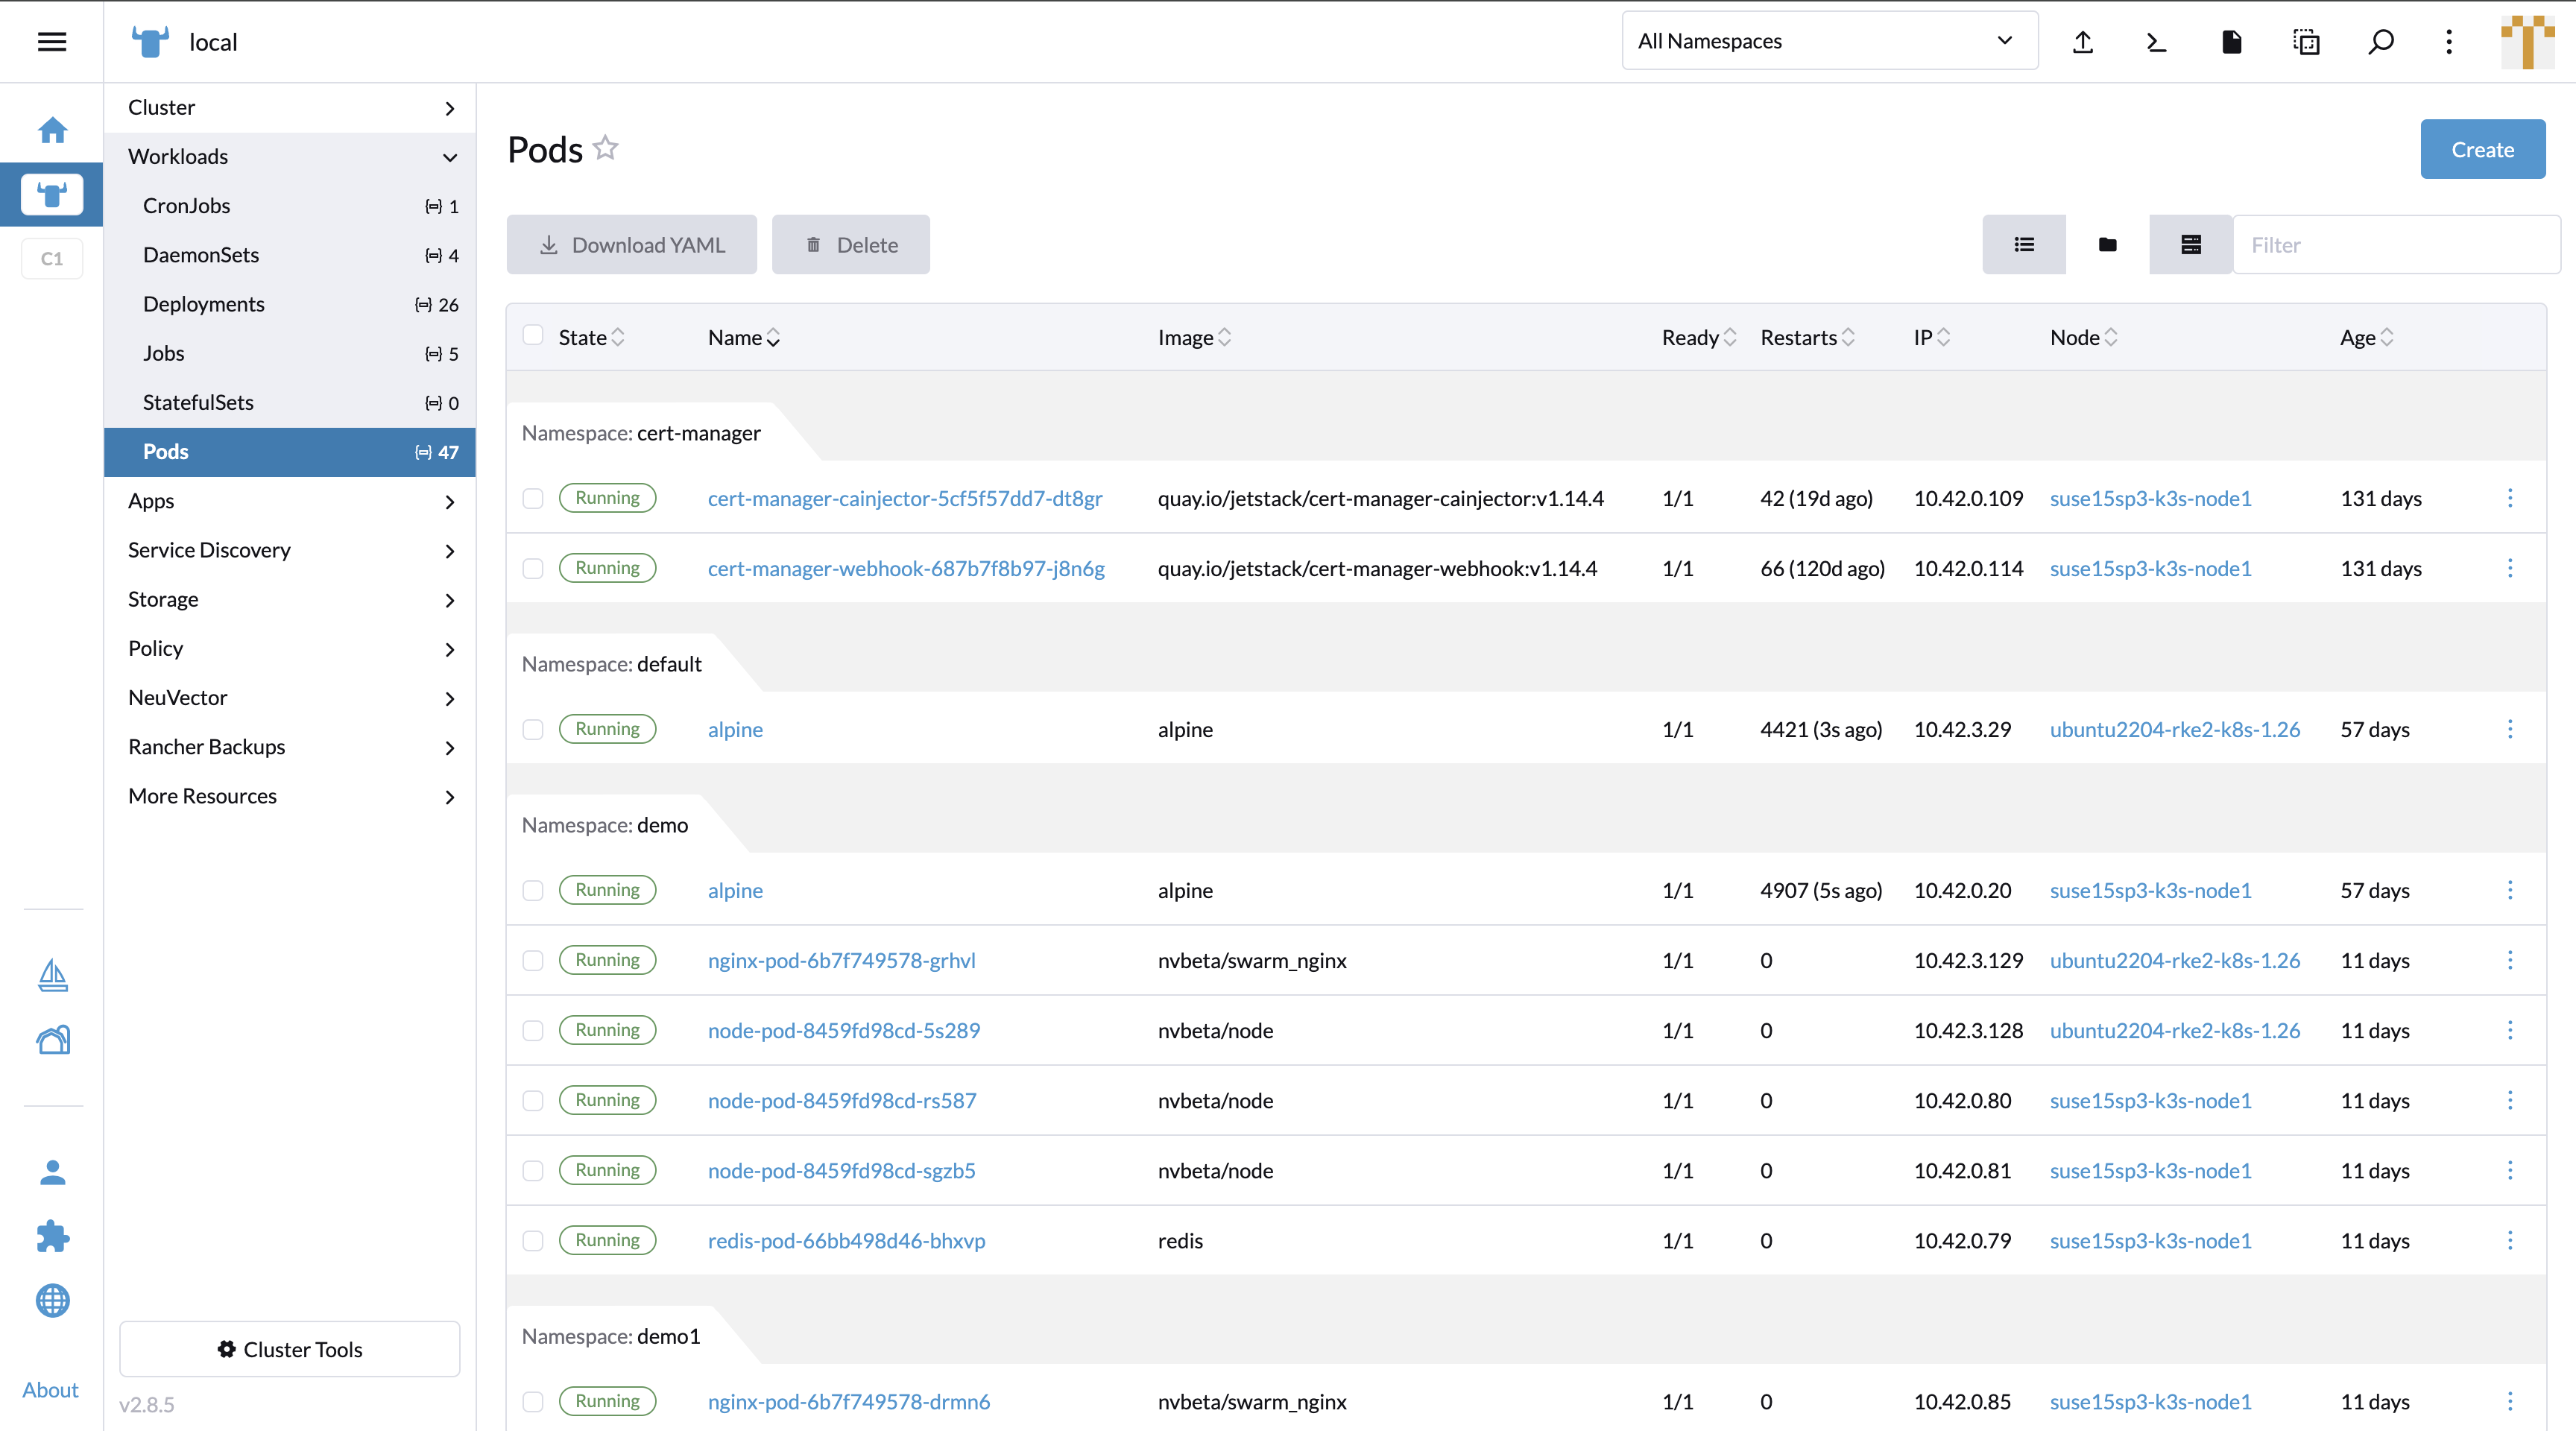The image size is (2576, 1431).
Task: Open the Extensions puzzle icon in the sidebar
Action: point(52,1236)
